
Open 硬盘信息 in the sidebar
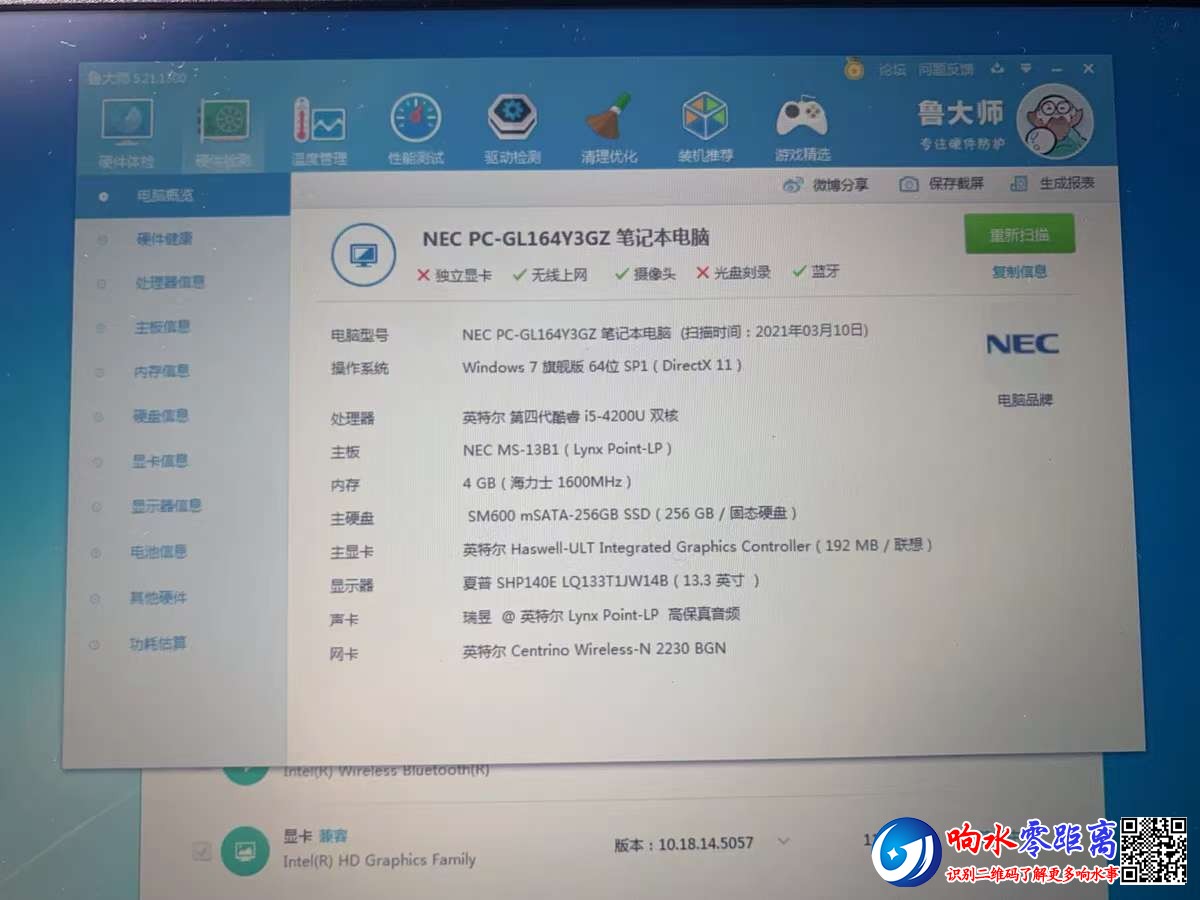tap(160, 416)
